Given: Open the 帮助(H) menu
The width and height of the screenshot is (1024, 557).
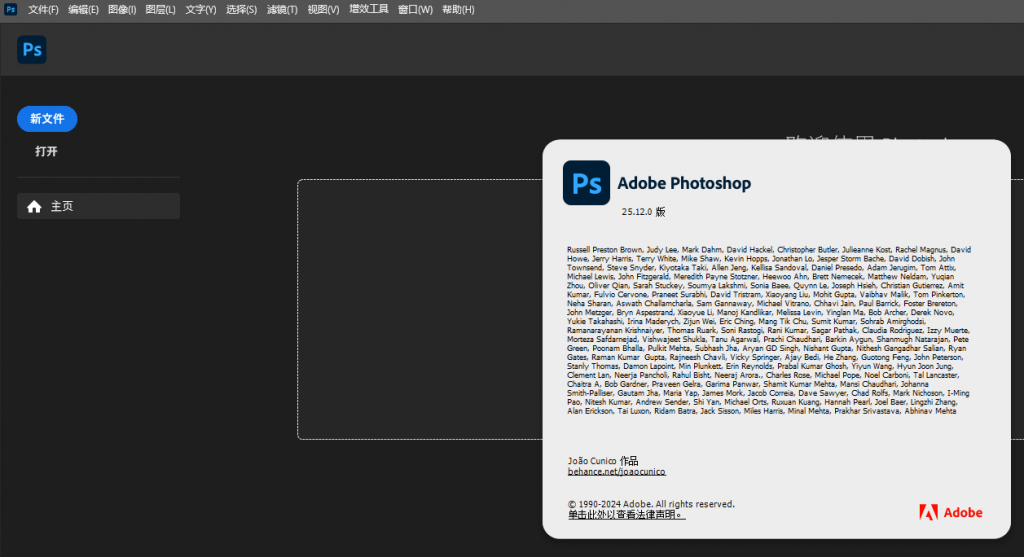Looking at the screenshot, I should click(458, 10).
